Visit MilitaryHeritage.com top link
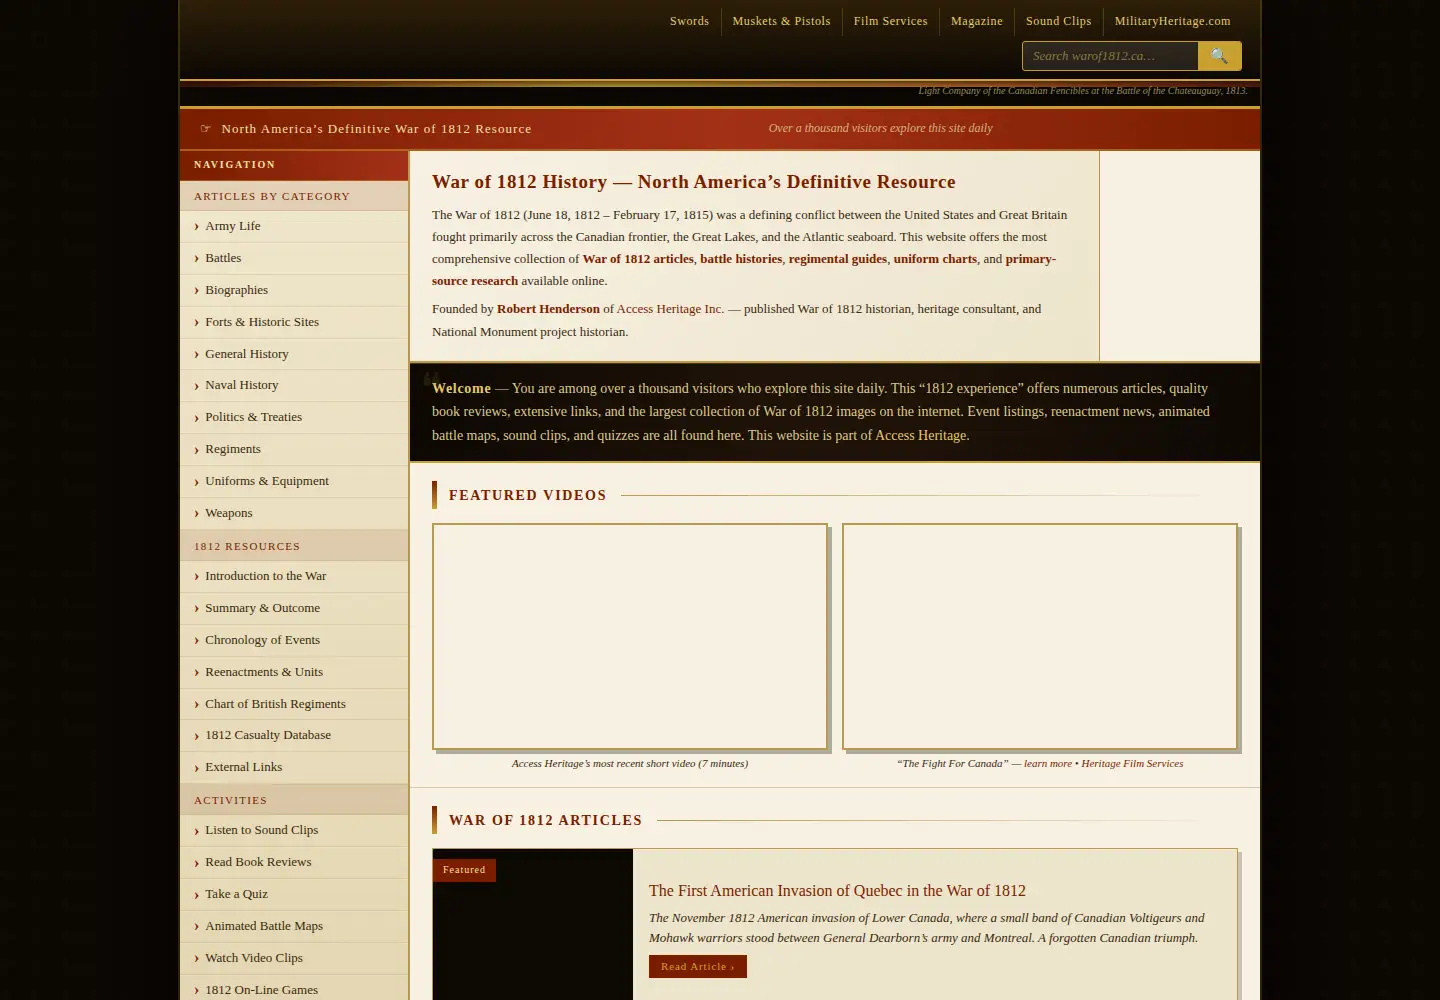 coord(1172,21)
